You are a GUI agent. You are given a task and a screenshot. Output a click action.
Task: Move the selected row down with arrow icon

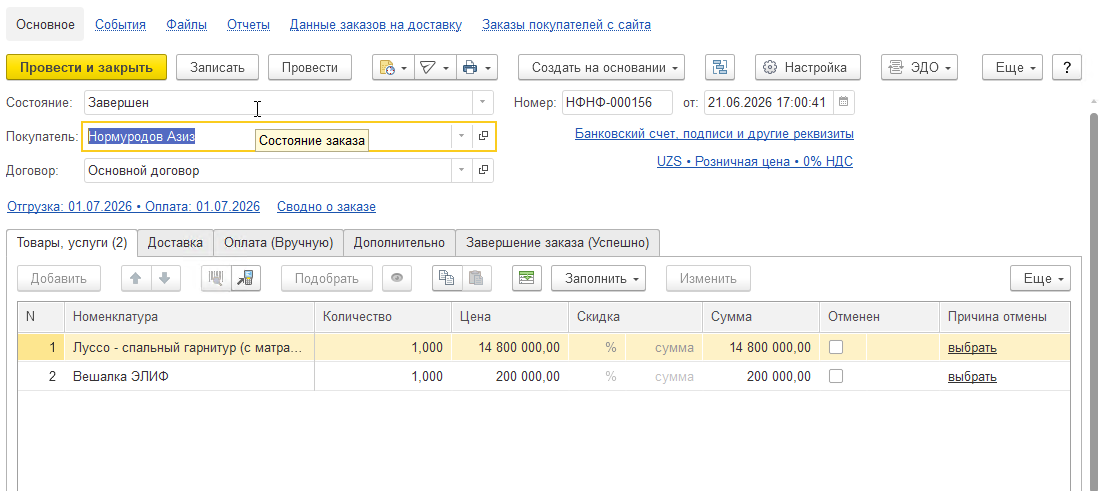pos(165,278)
